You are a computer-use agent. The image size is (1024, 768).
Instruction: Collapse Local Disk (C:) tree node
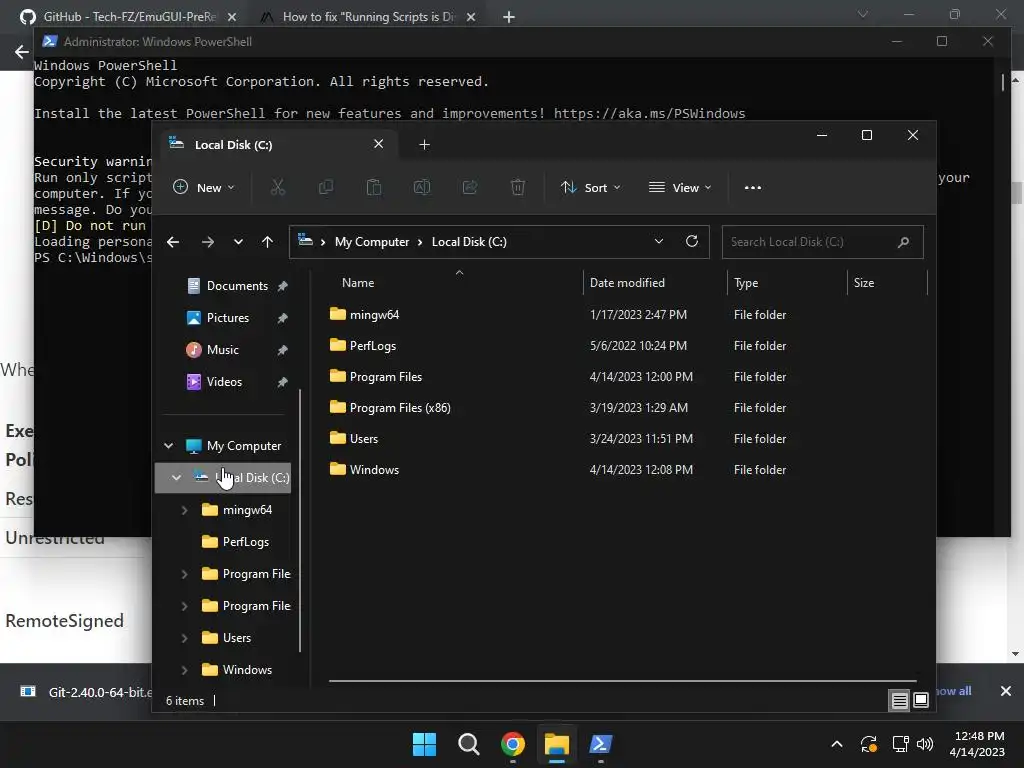pyautogui.click(x=176, y=477)
